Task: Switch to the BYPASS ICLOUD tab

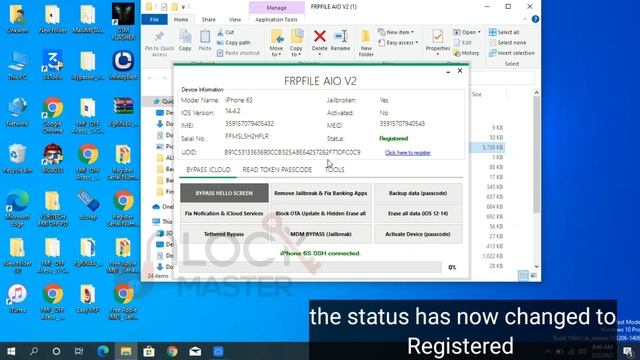Action: click(208, 170)
